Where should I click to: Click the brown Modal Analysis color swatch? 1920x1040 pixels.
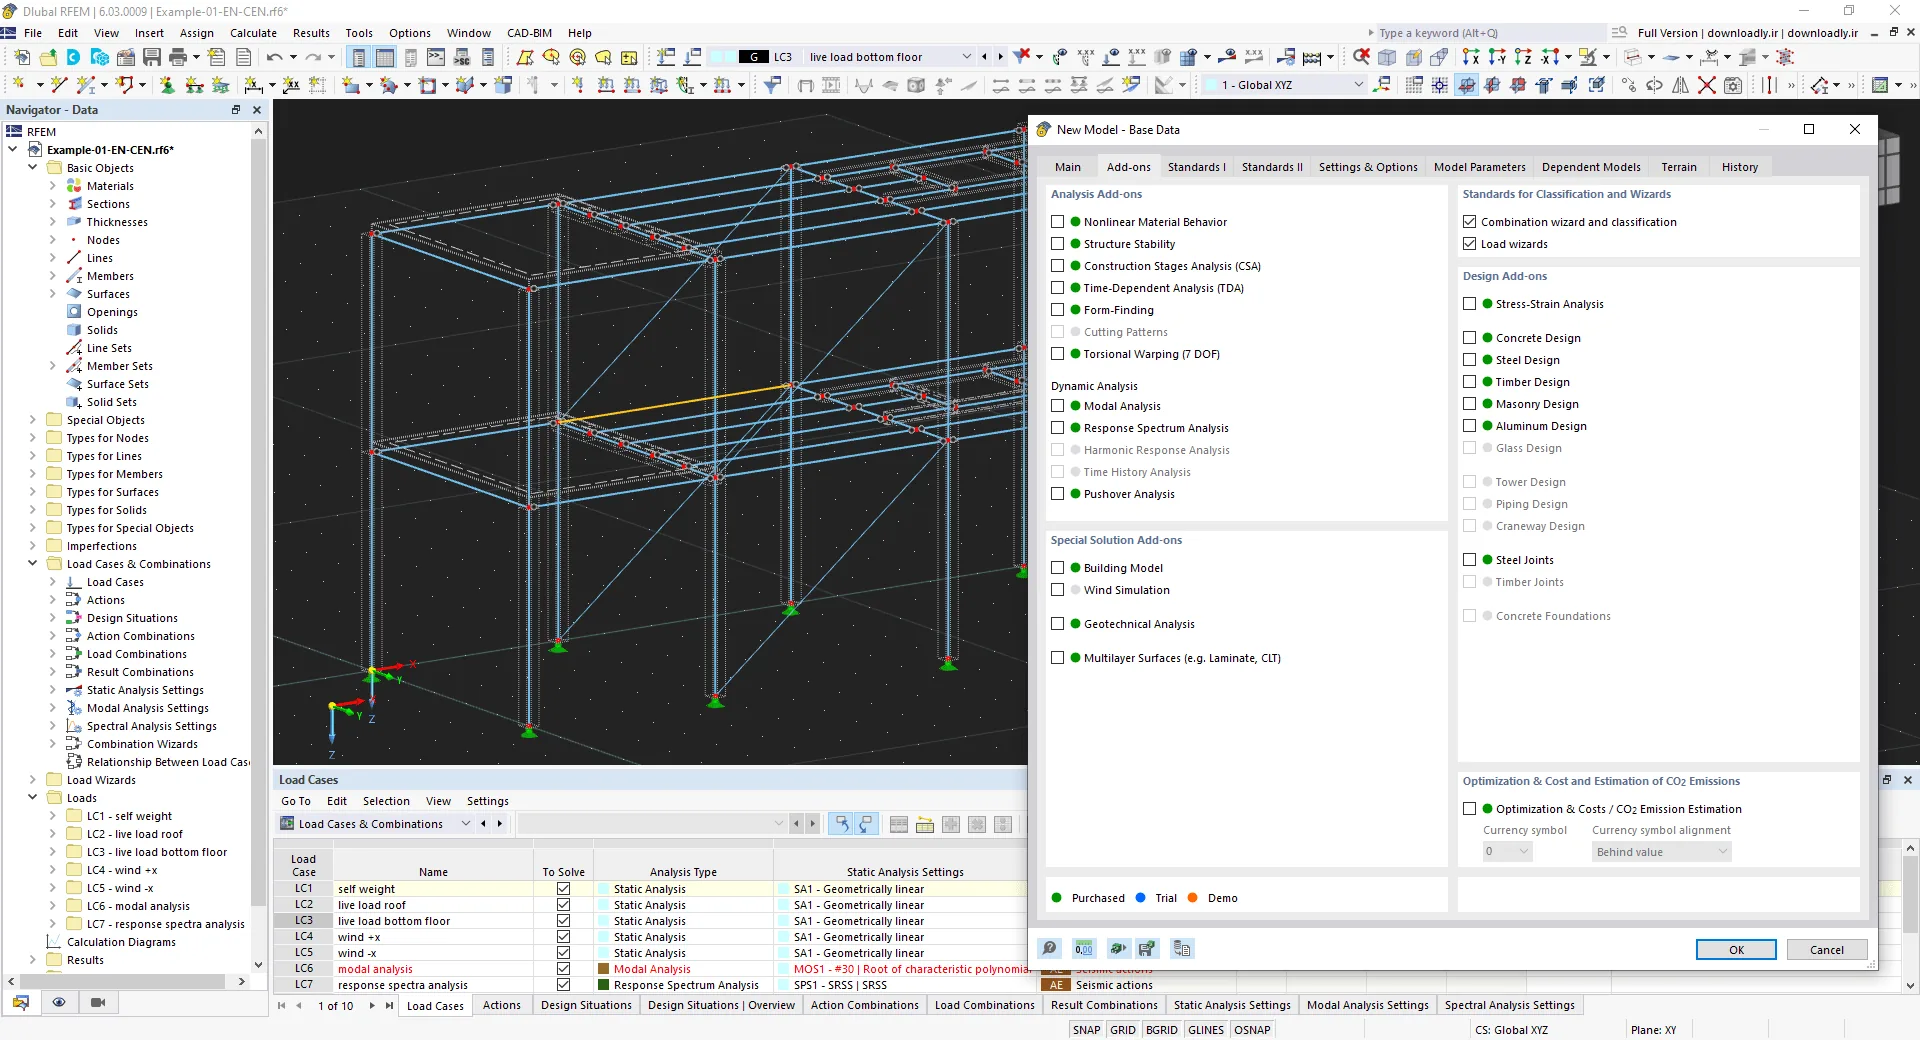click(604, 969)
